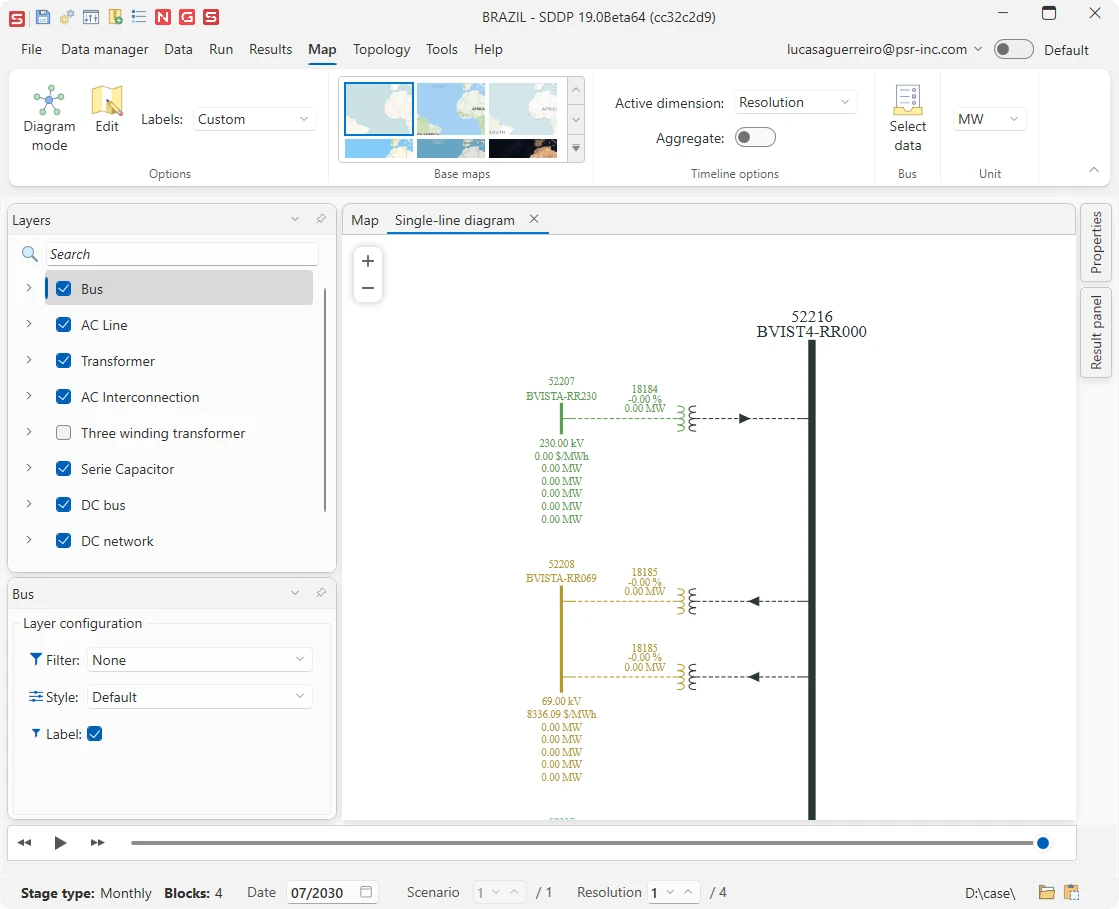Click the Edit map icon

pyautogui.click(x=107, y=109)
